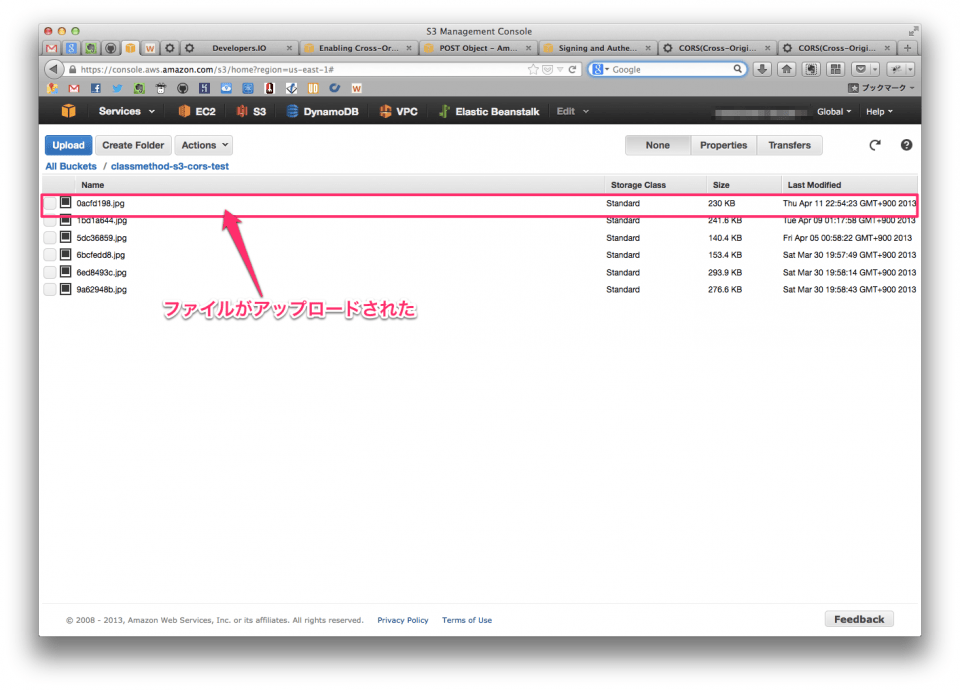
Task: Open the address bar history dropdown arrow
Action: click(x=560, y=69)
